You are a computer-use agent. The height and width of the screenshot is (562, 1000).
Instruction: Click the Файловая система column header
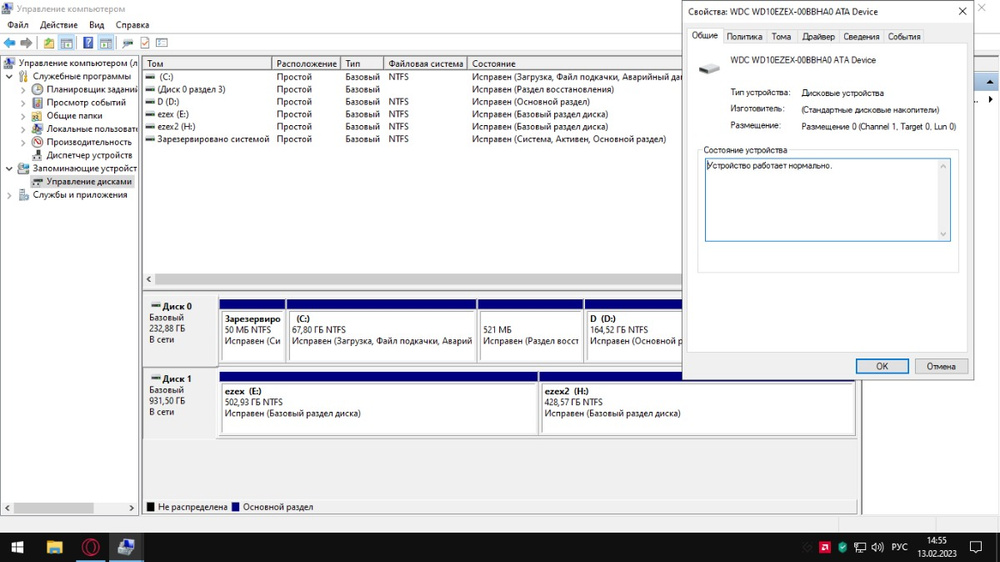point(425,63)
